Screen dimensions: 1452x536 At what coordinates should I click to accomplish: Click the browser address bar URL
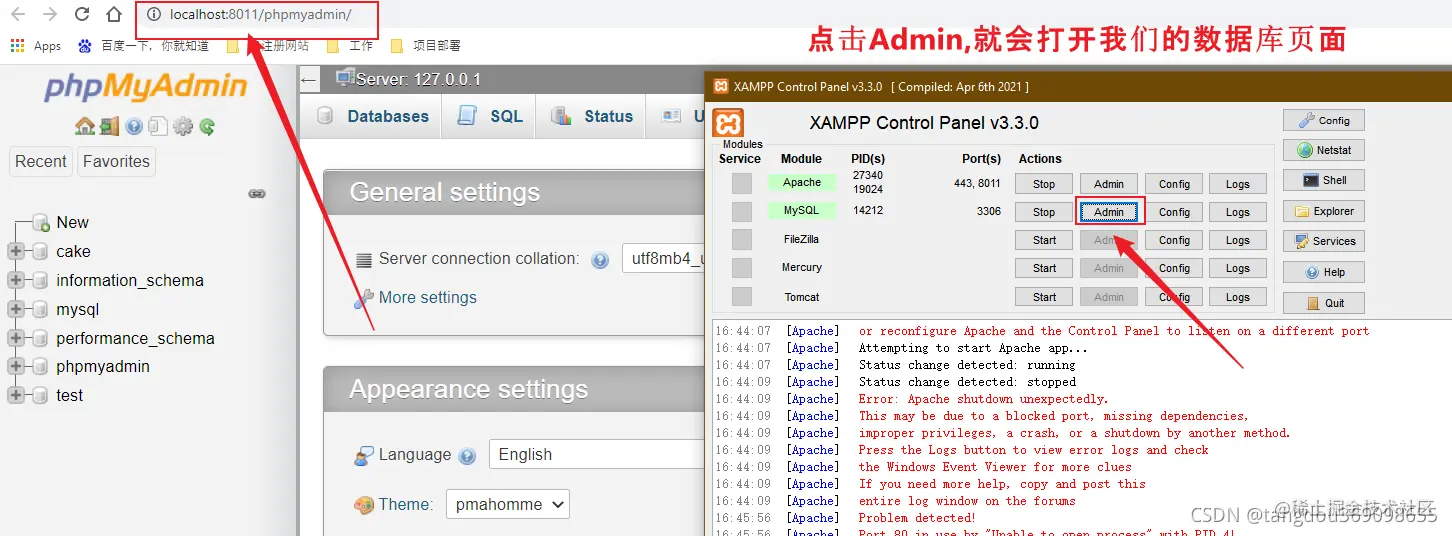click(260, 16)
